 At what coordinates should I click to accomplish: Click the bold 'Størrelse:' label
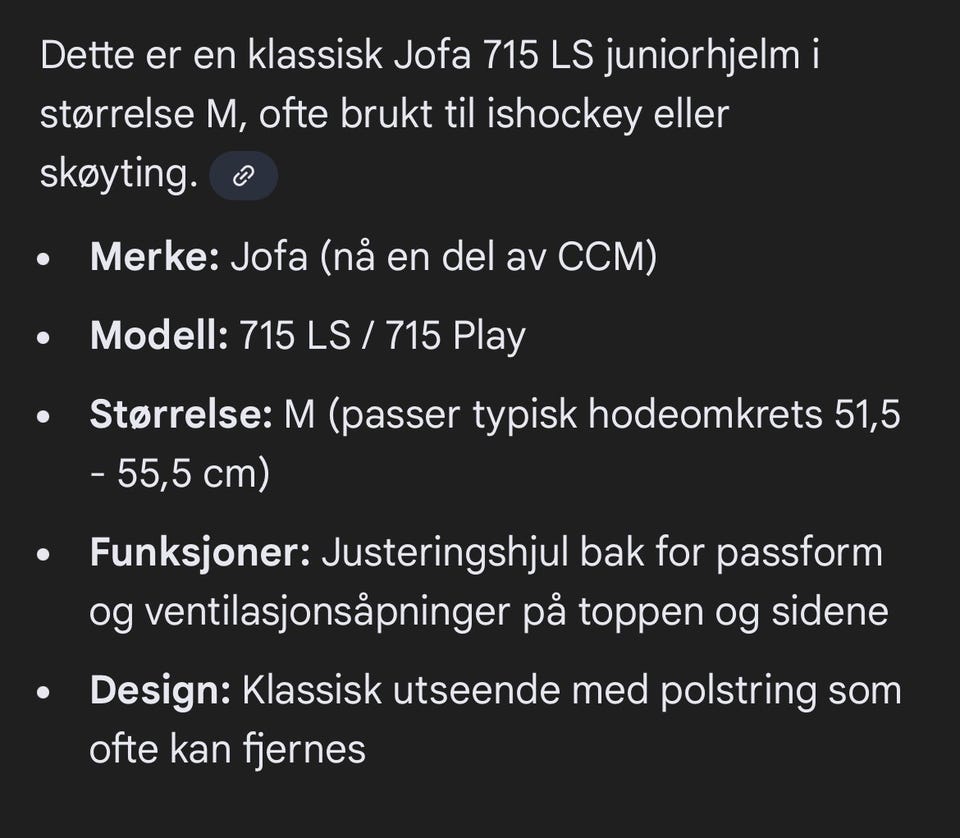click(x=181, y=414)
